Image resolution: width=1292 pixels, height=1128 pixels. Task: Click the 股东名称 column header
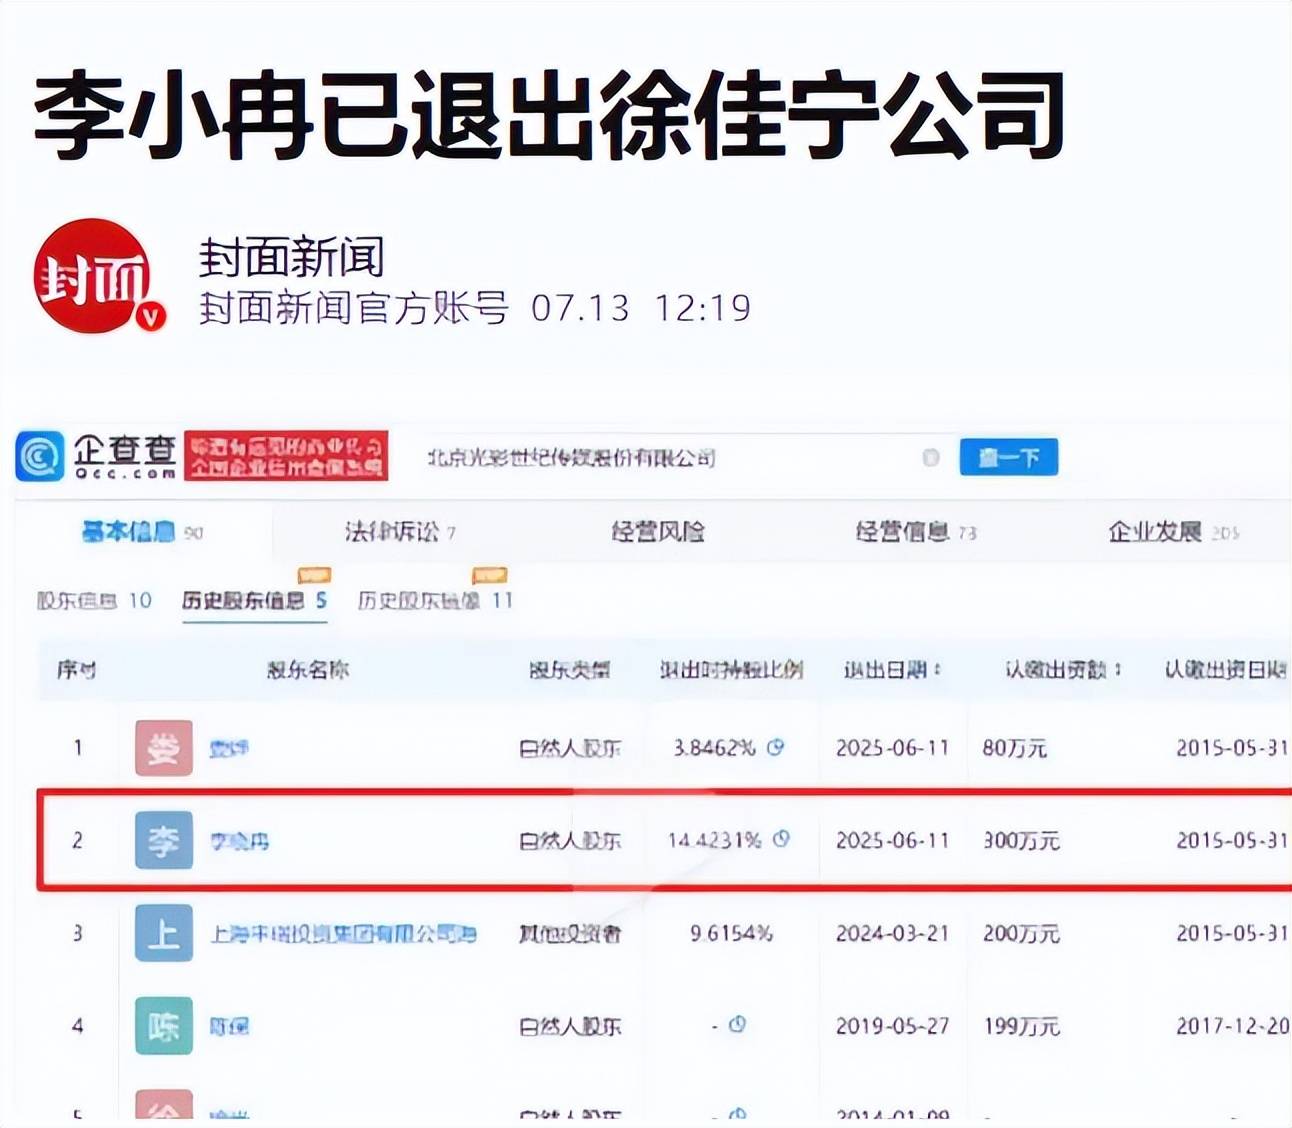[308, 670]
